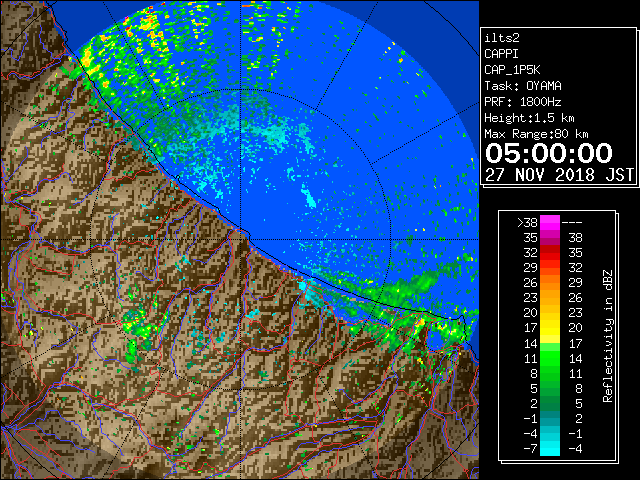Pick the bright green 11 to 14 band
Screen dimensions: 640x480
tap(550, 358)
